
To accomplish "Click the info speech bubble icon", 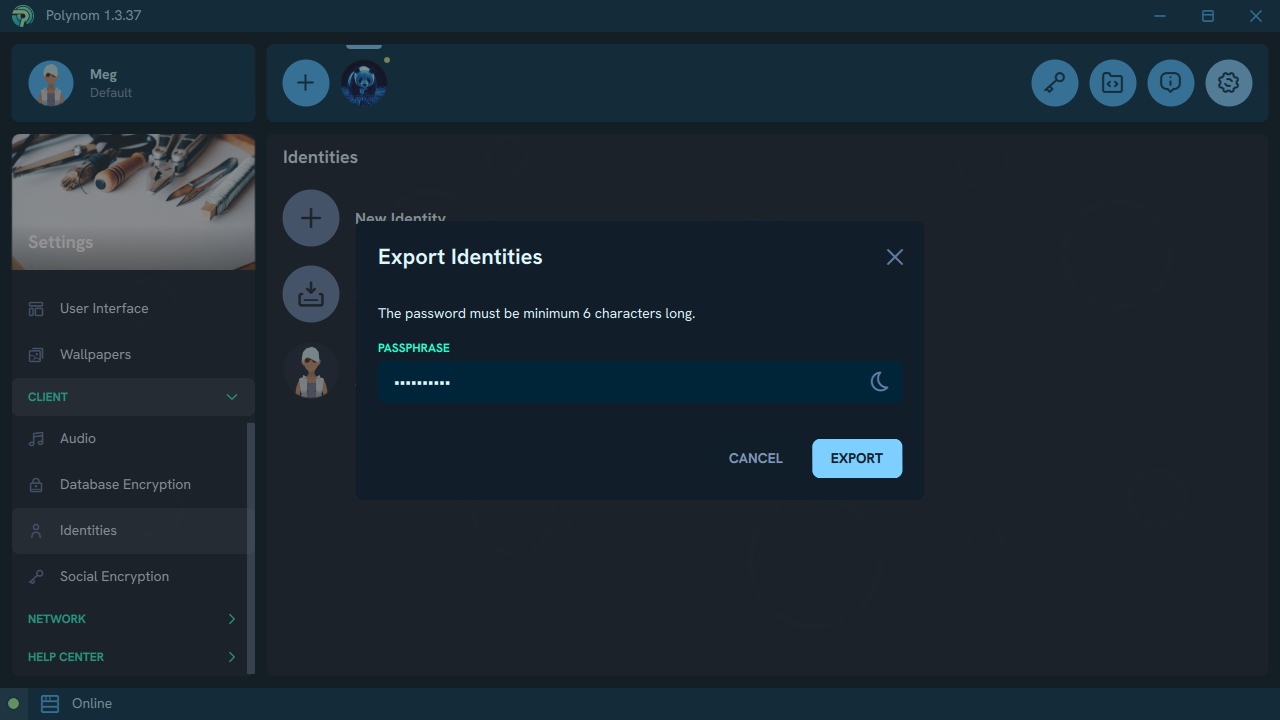I will pyautogui.click(x=1170, y=83).
